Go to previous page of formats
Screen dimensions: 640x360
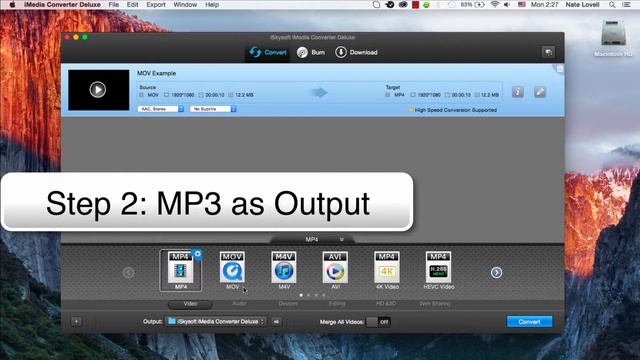point(128,273)
